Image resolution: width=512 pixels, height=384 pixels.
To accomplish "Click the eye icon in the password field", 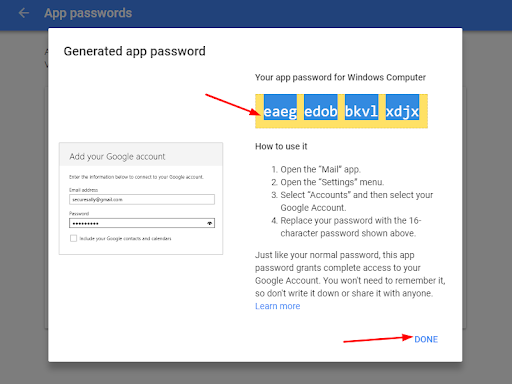I will tap(209, 223).
